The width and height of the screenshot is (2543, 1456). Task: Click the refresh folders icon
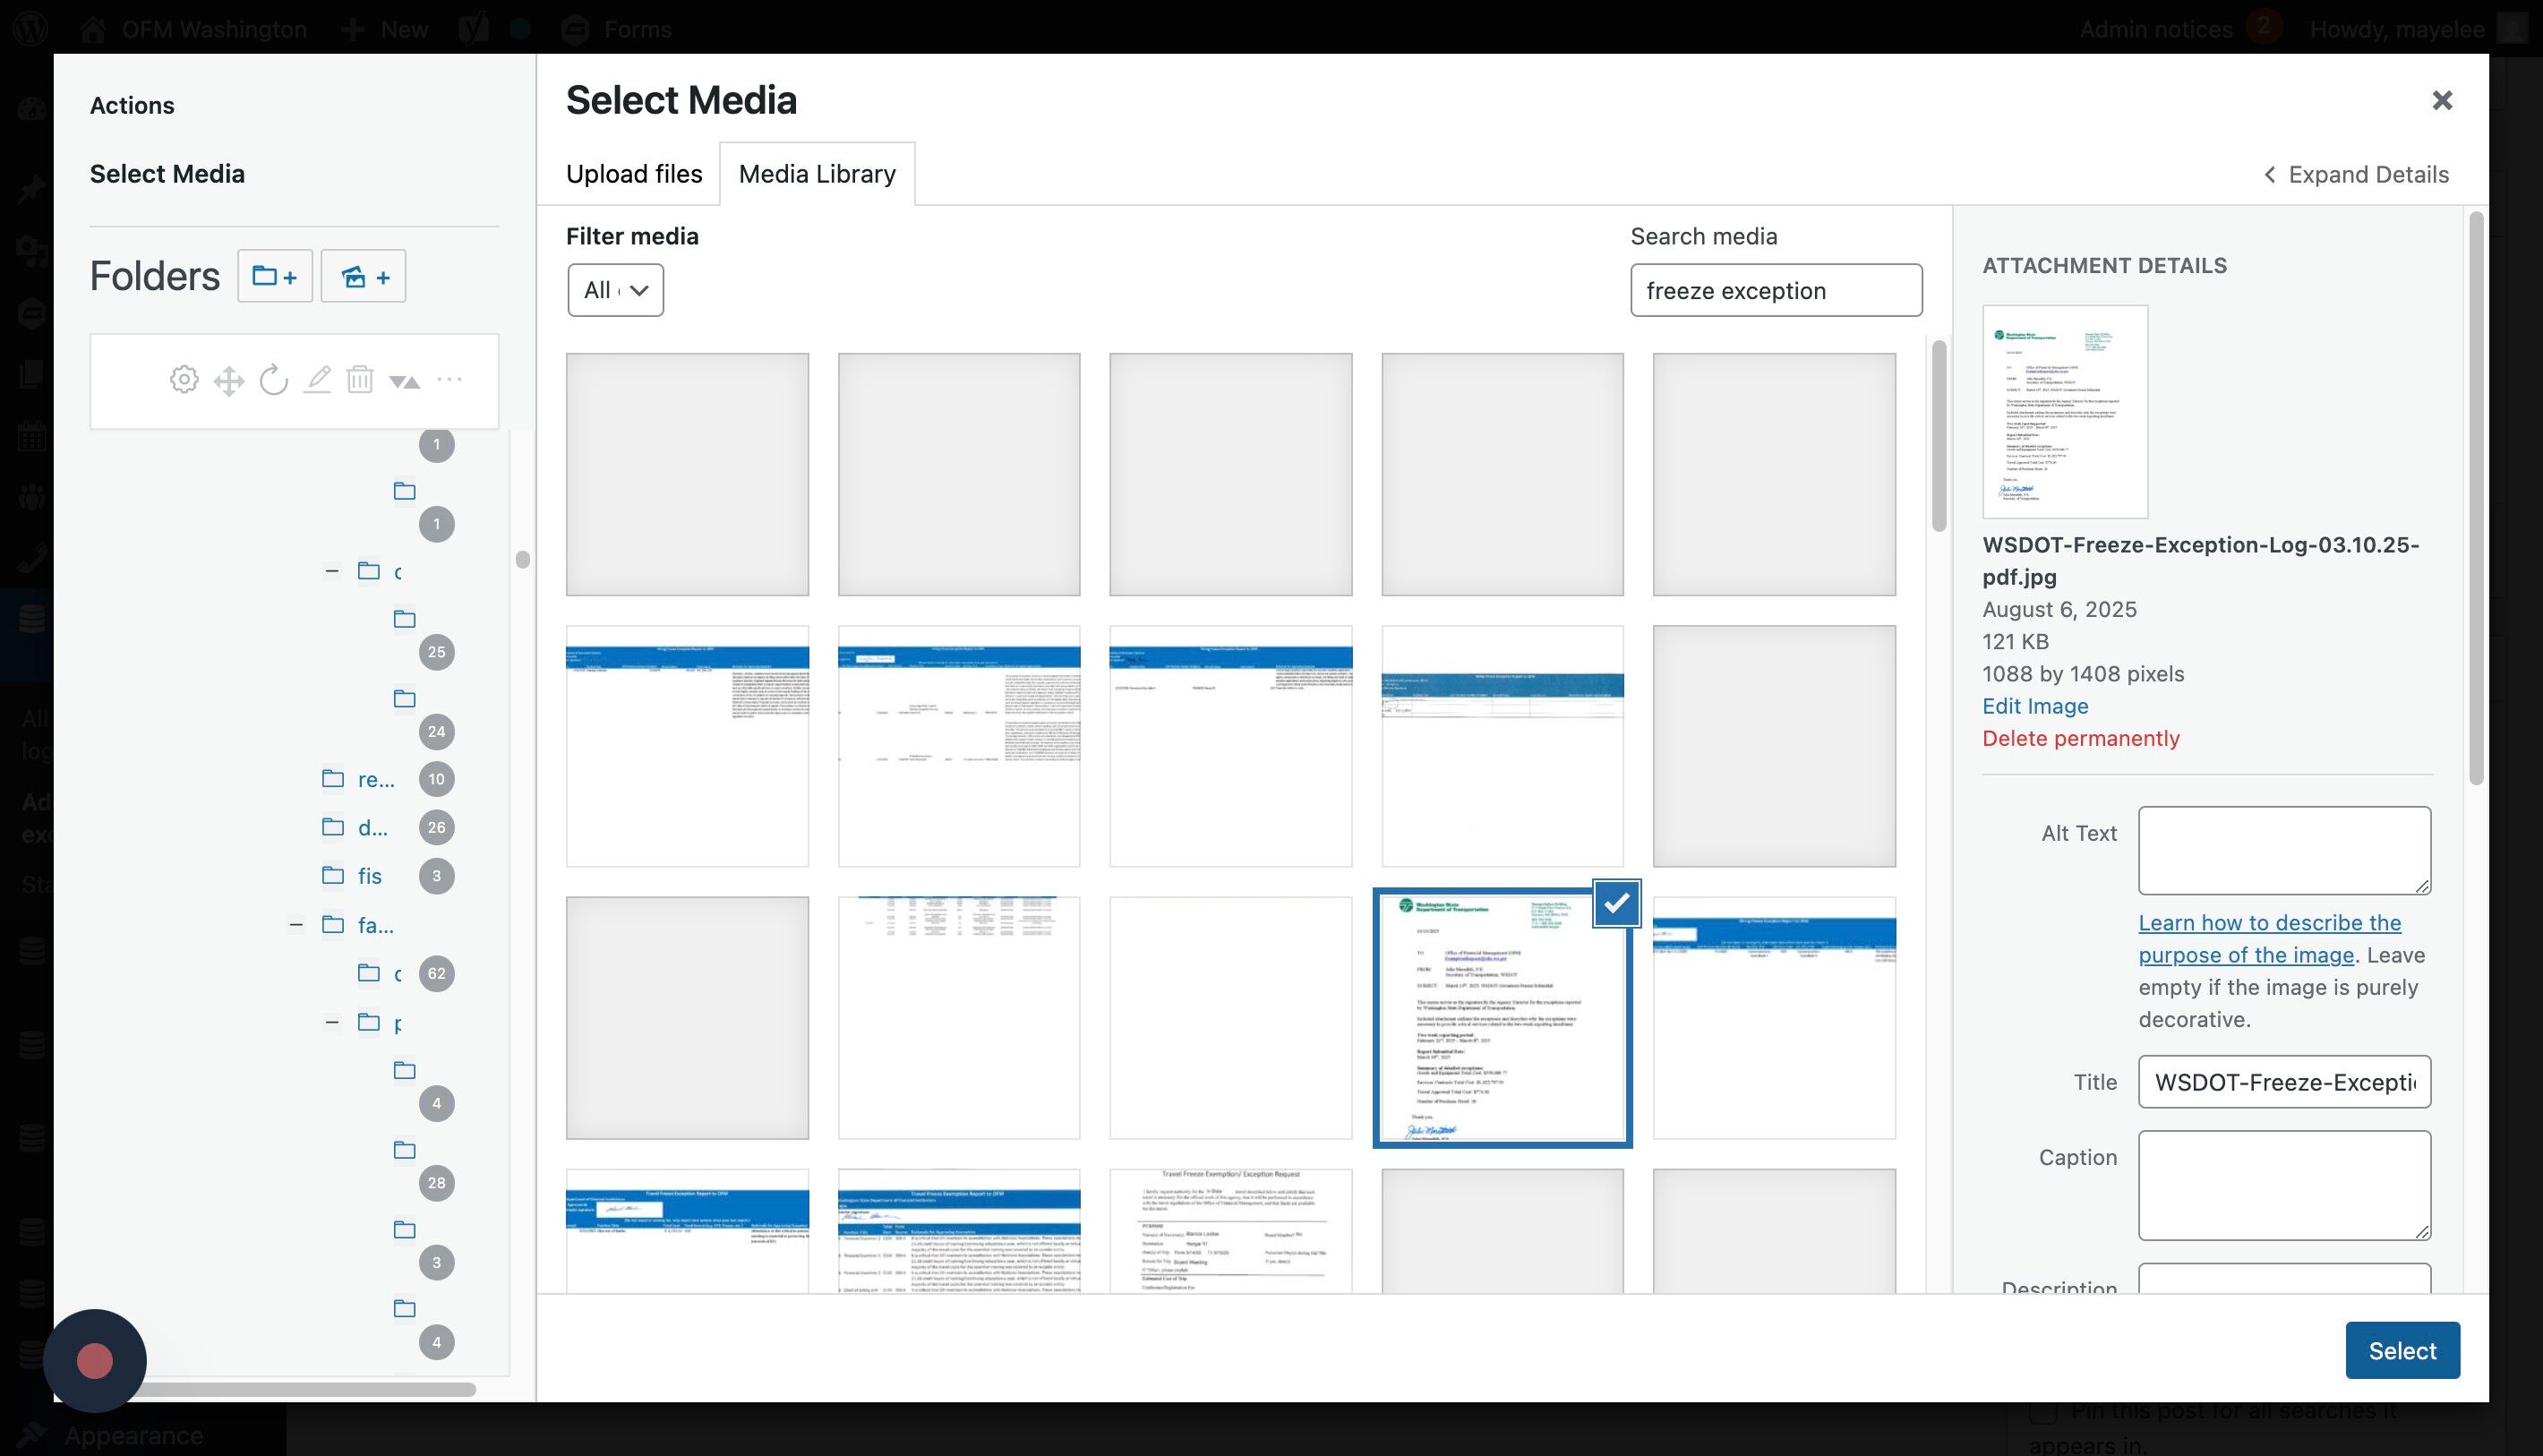click(273, 380)
